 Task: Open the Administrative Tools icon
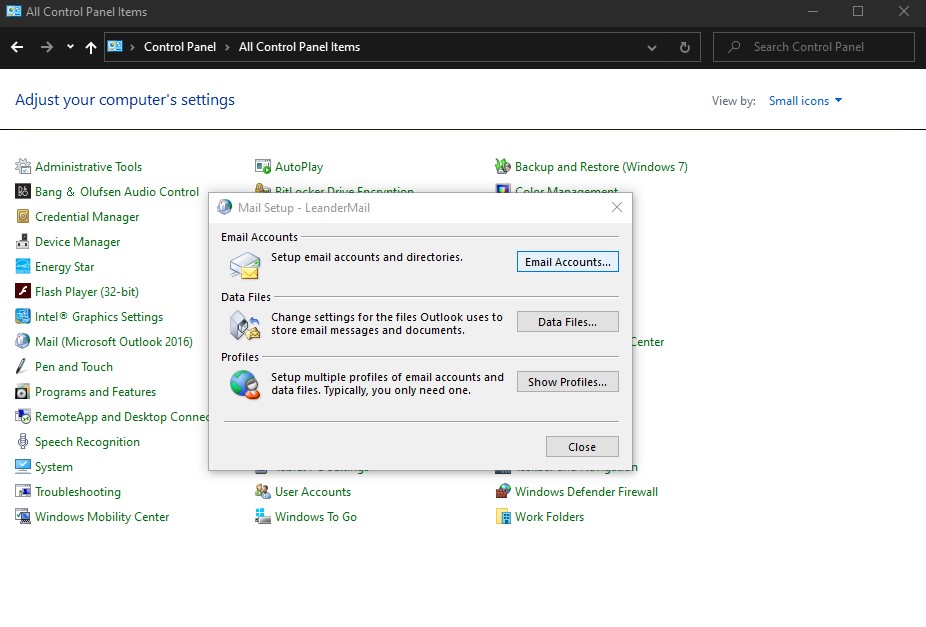(x=22, y=166)
